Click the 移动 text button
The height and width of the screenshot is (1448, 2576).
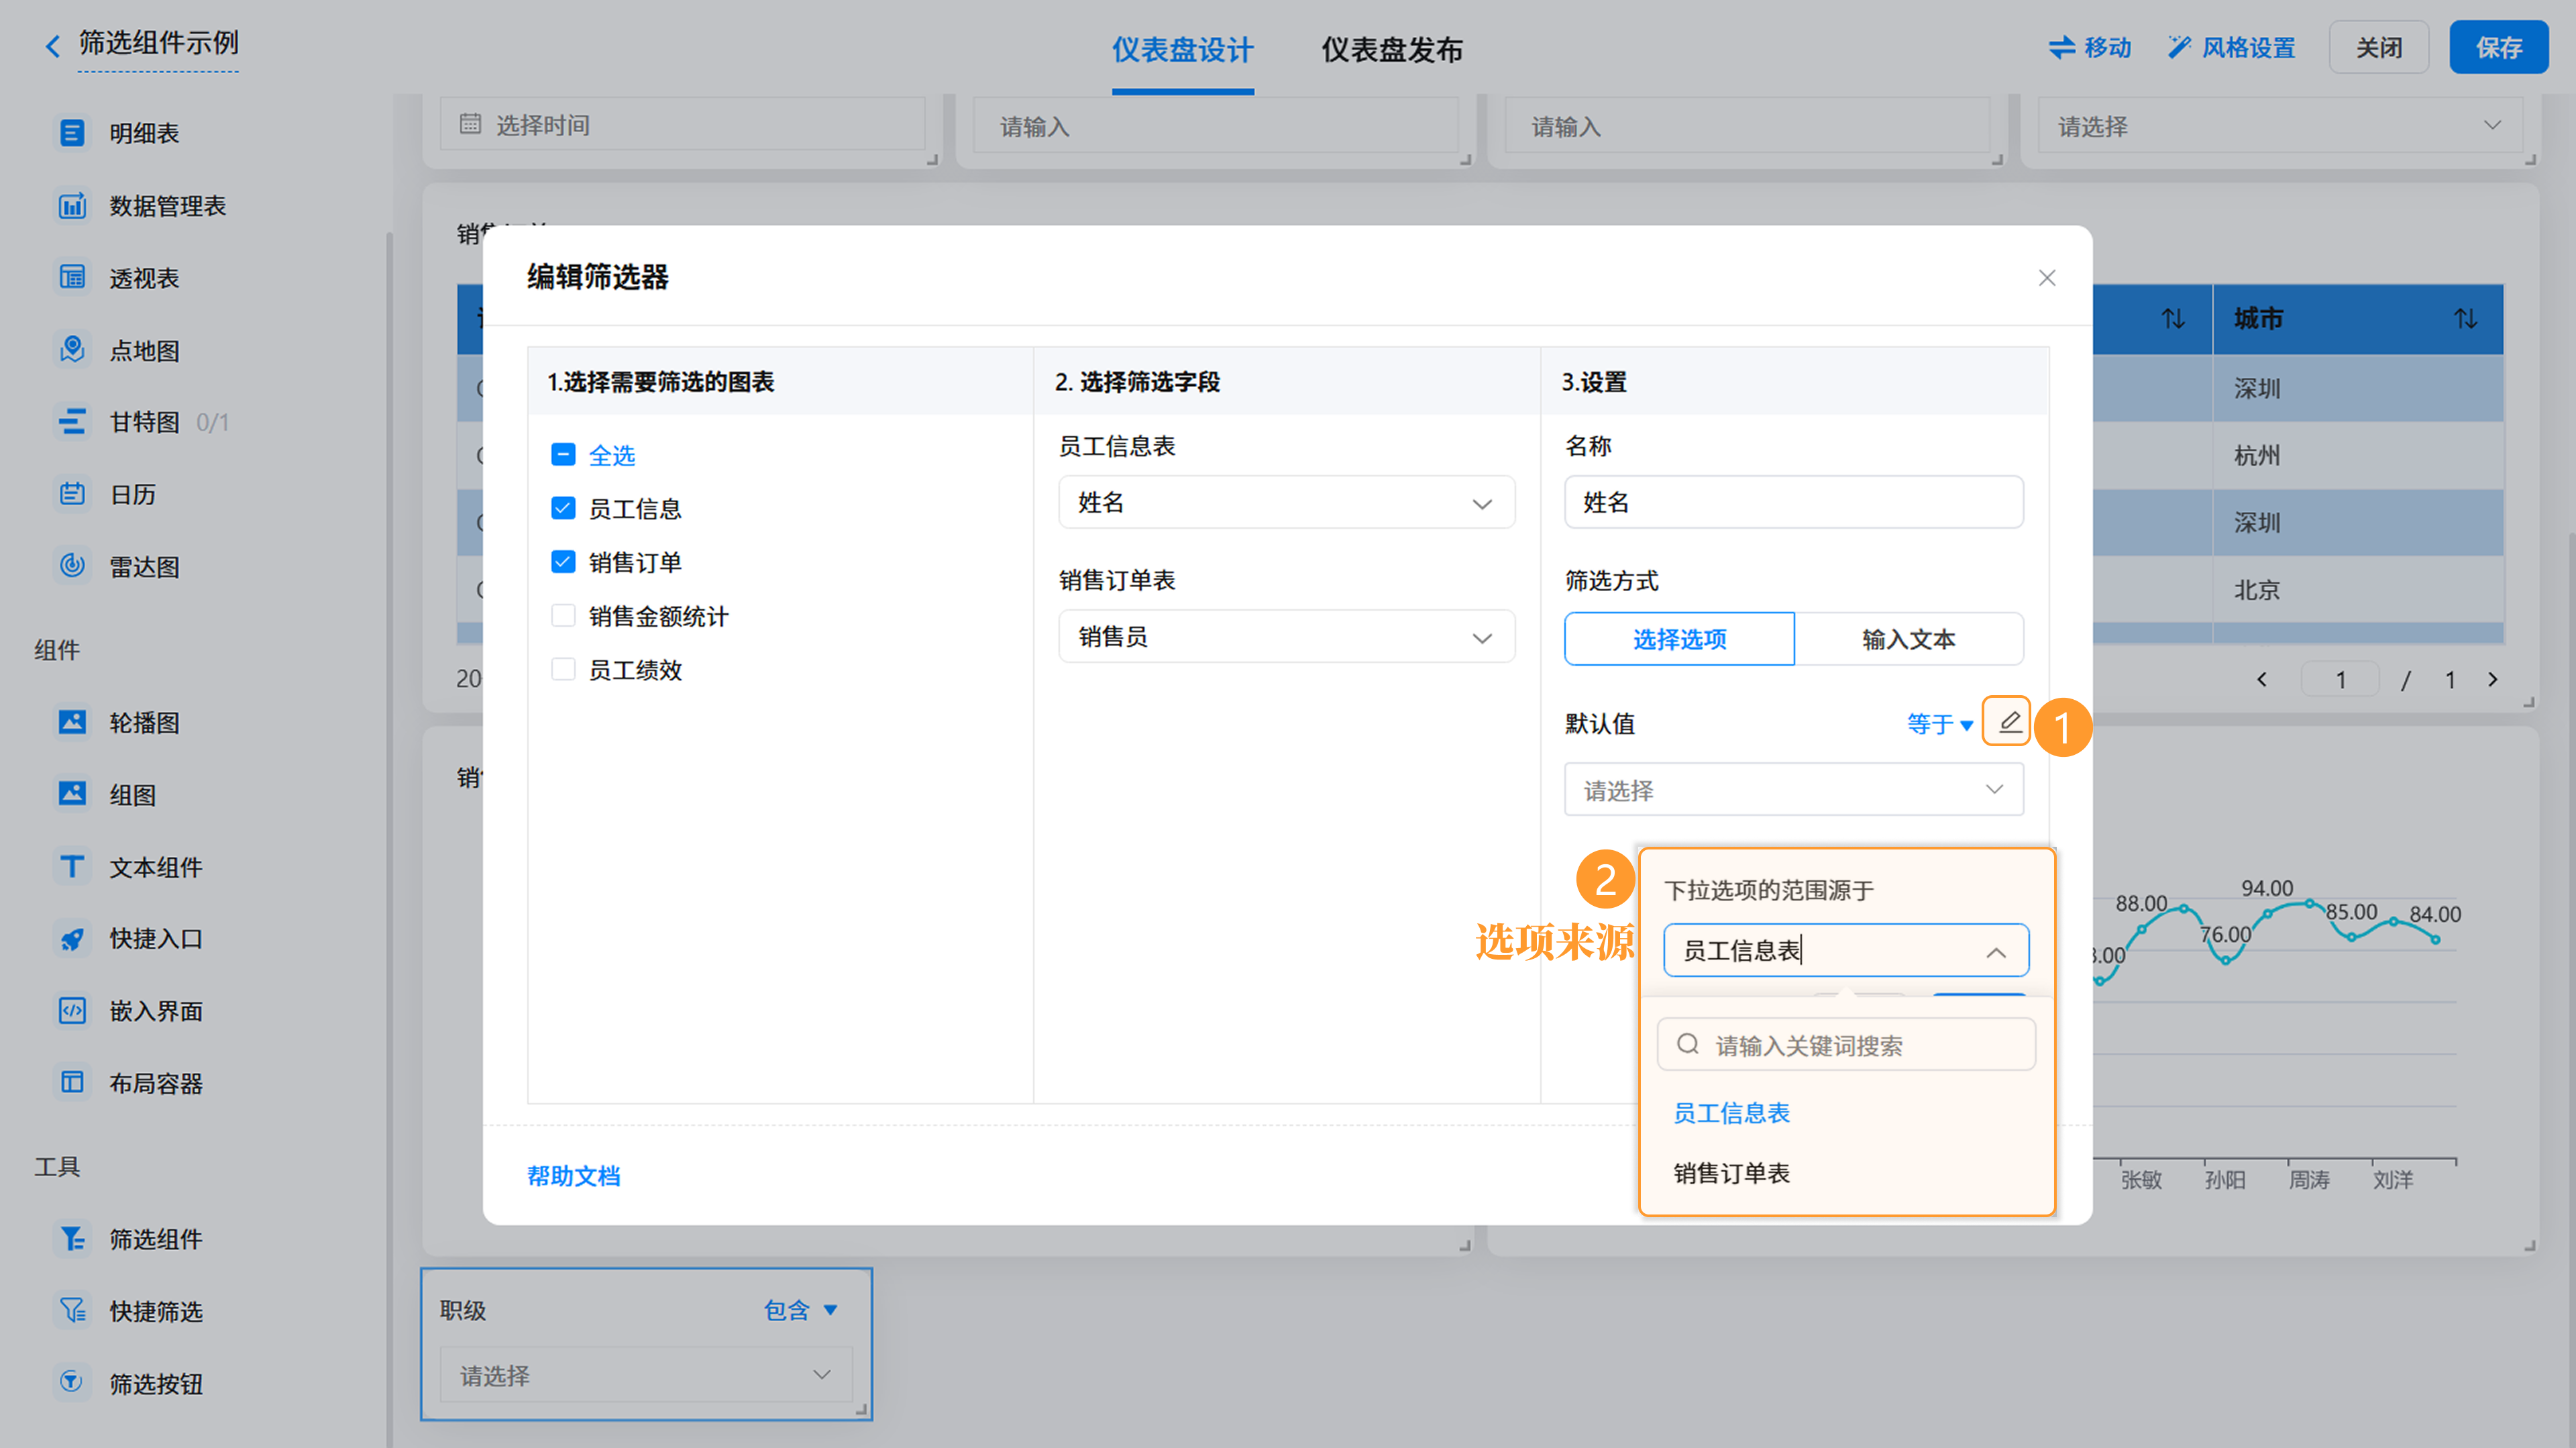tap(2107, 47)
